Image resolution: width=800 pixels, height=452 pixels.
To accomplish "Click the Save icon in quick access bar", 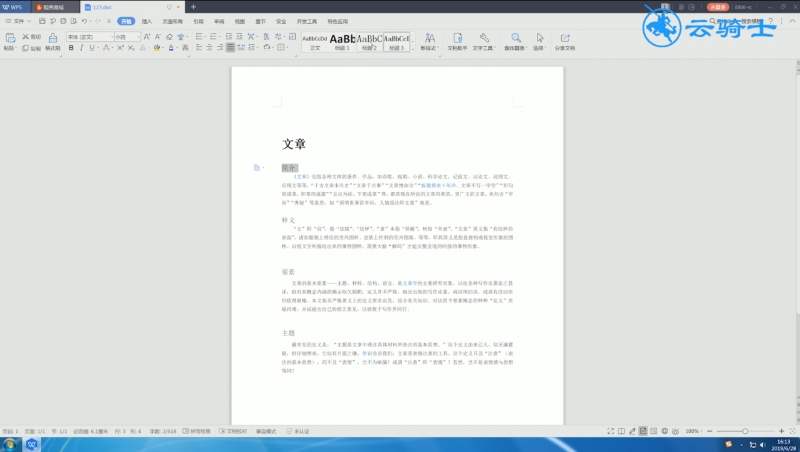I will point(42,21).
